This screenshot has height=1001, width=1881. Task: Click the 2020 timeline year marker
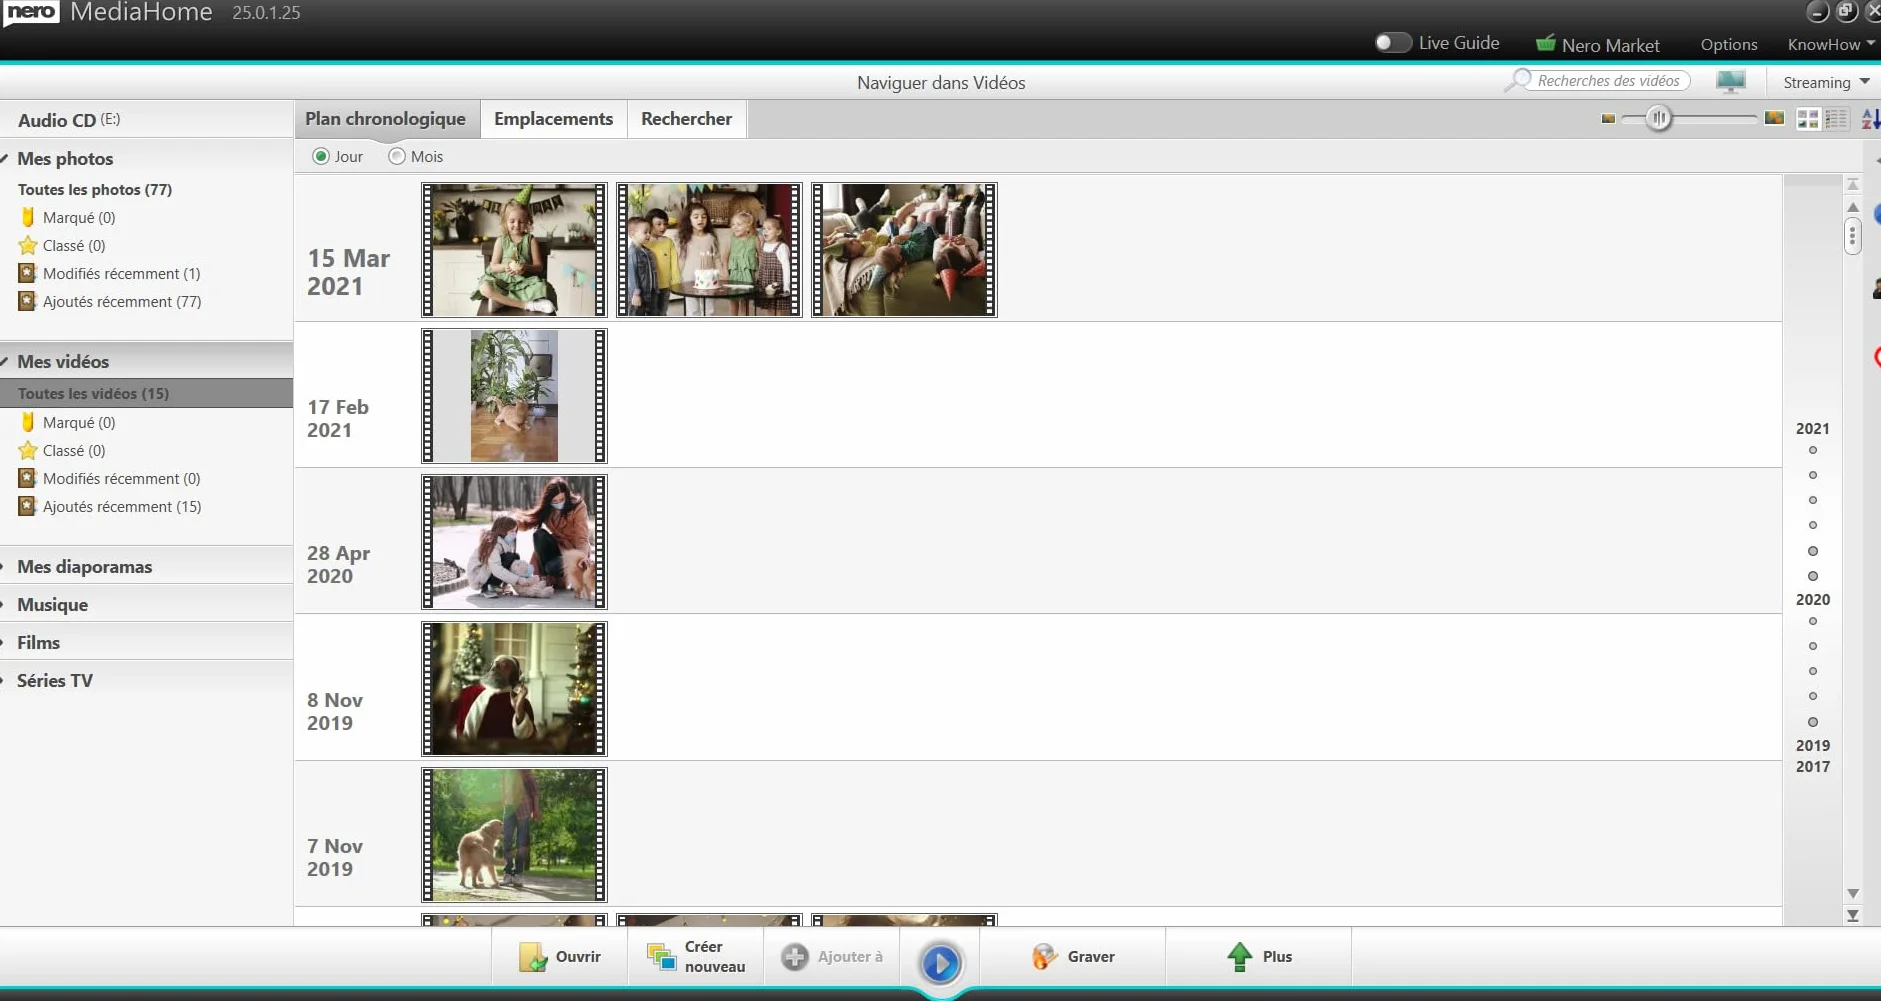click(x=1812, y=599)
